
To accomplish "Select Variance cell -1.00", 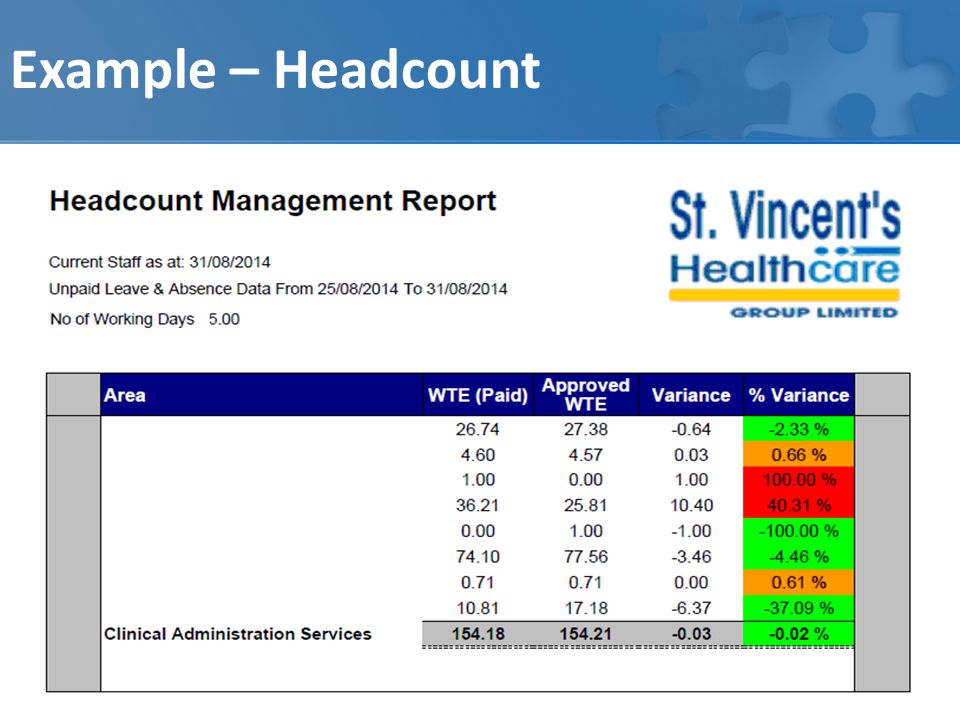I will tap(691, 531).
